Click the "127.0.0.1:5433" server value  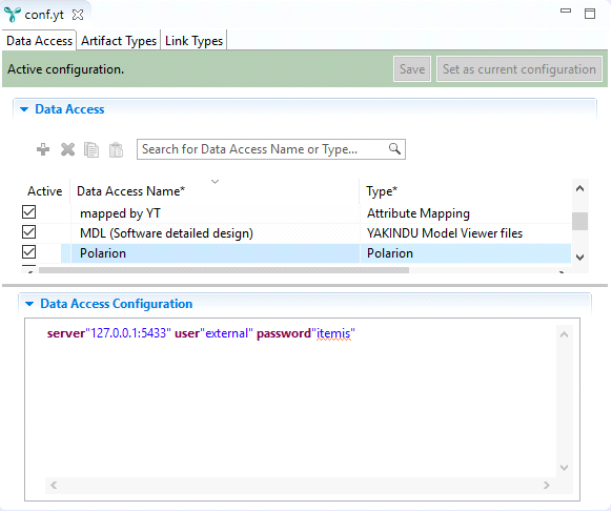[x=128, y=334]
